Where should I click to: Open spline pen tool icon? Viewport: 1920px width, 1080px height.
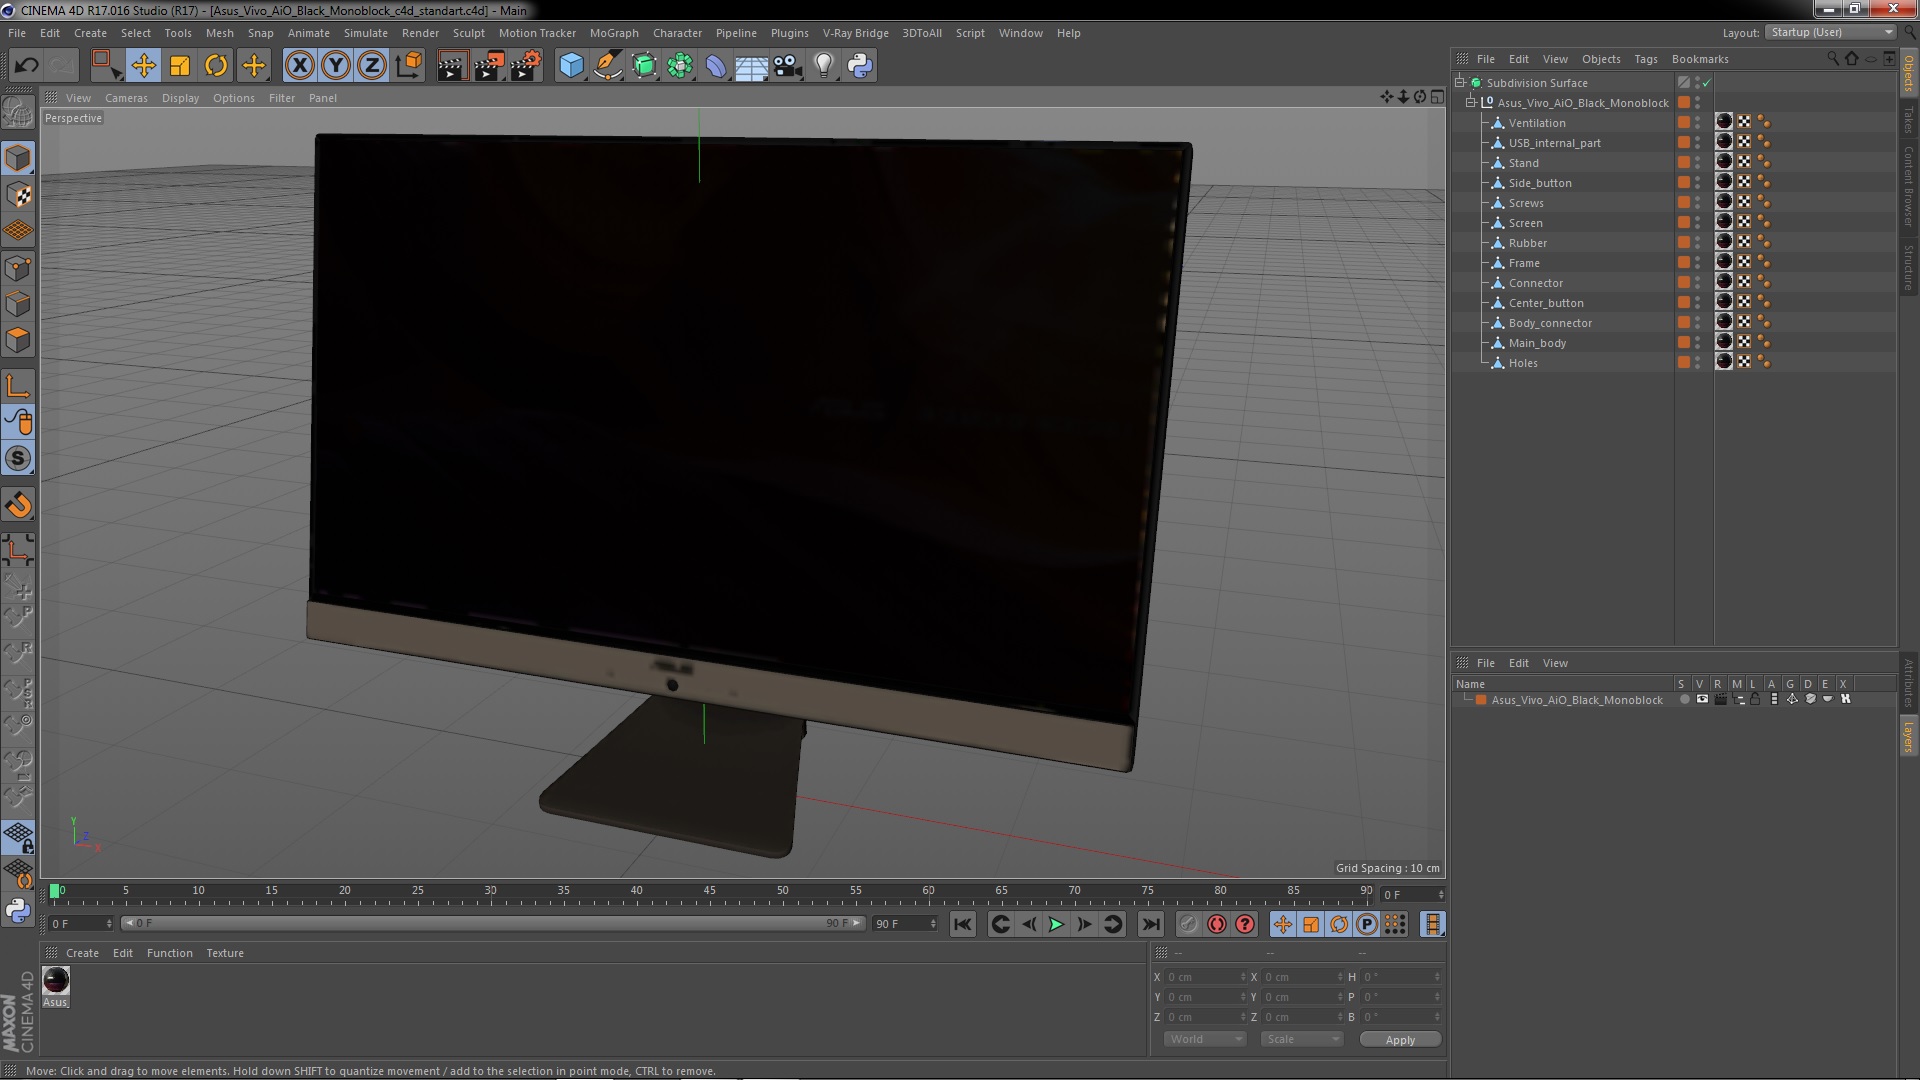click(x=608, y=66)
